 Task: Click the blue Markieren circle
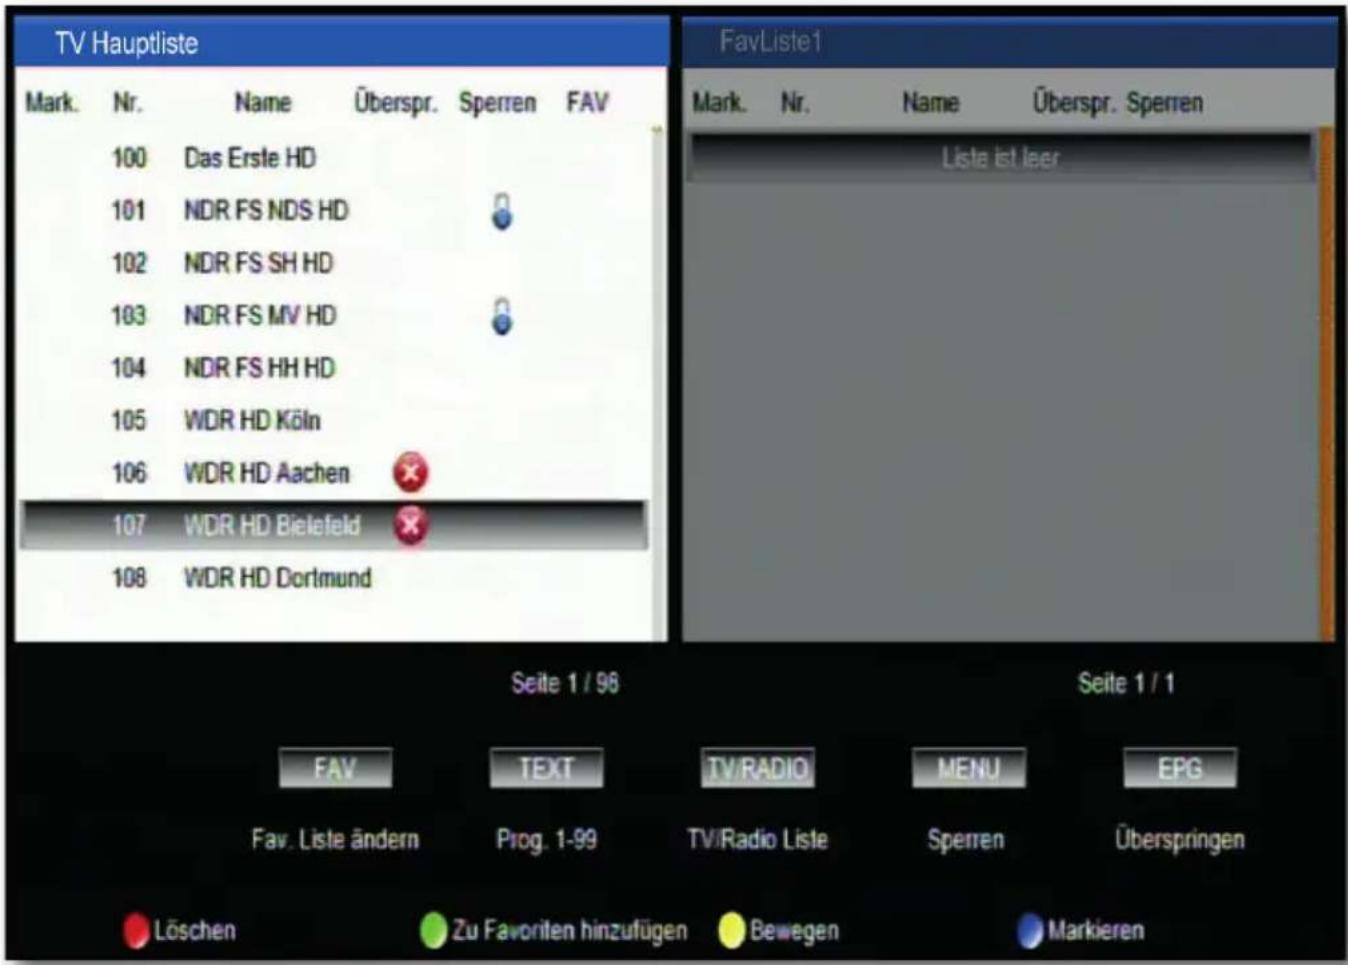[x=1030, y=931]
